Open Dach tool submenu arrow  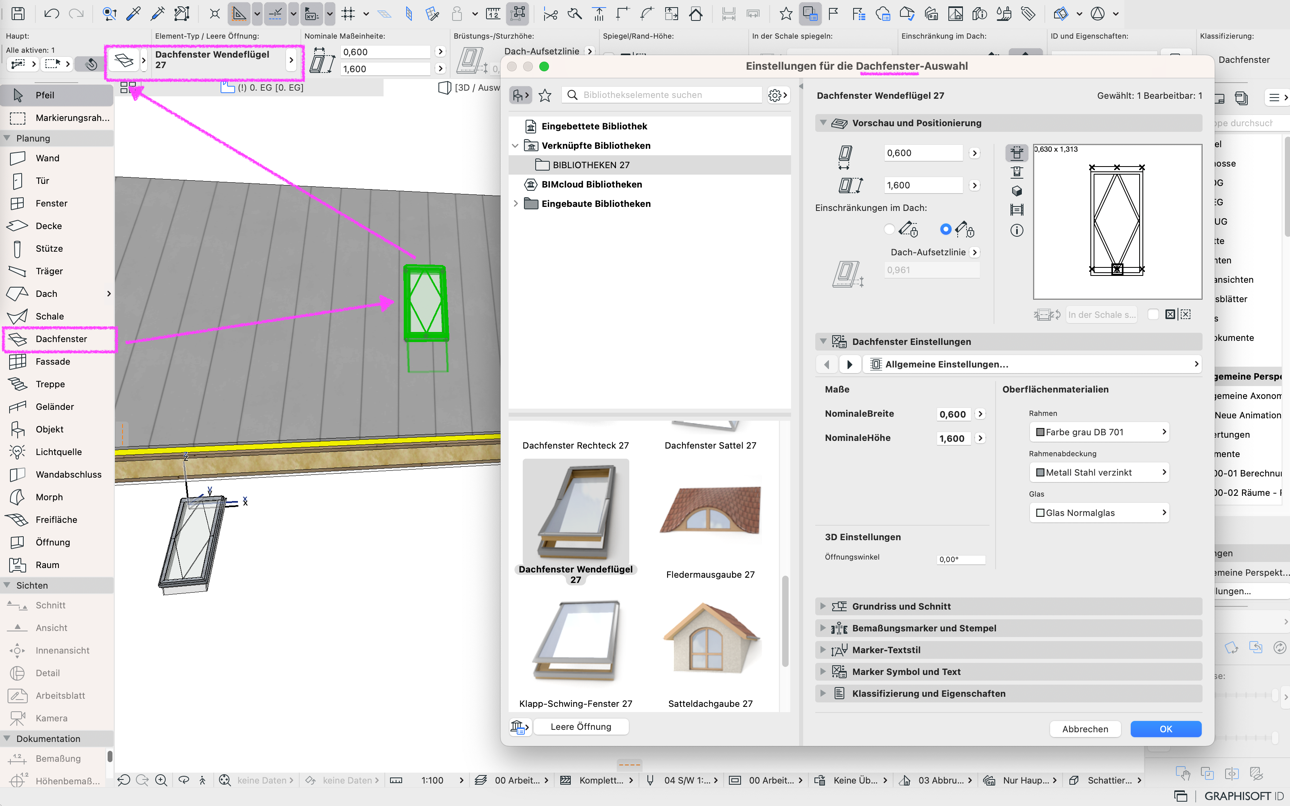pos(108,294)
